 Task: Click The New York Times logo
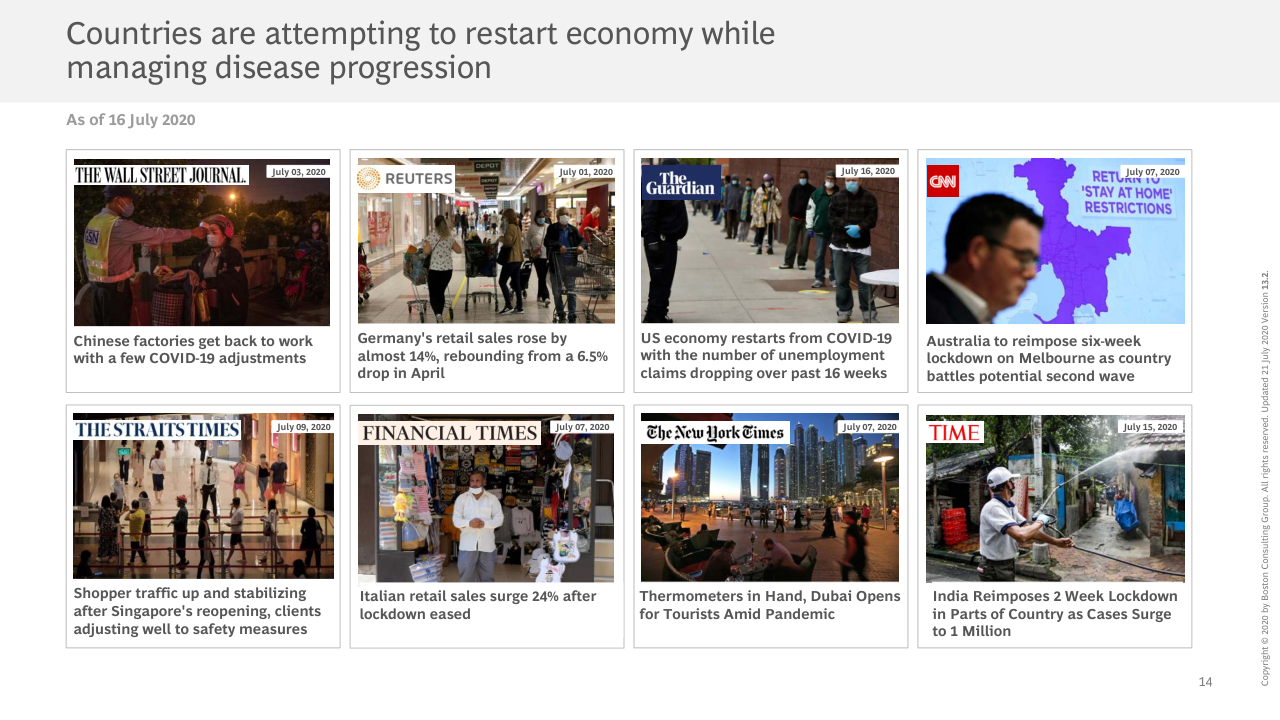click(x=715, y=432)
